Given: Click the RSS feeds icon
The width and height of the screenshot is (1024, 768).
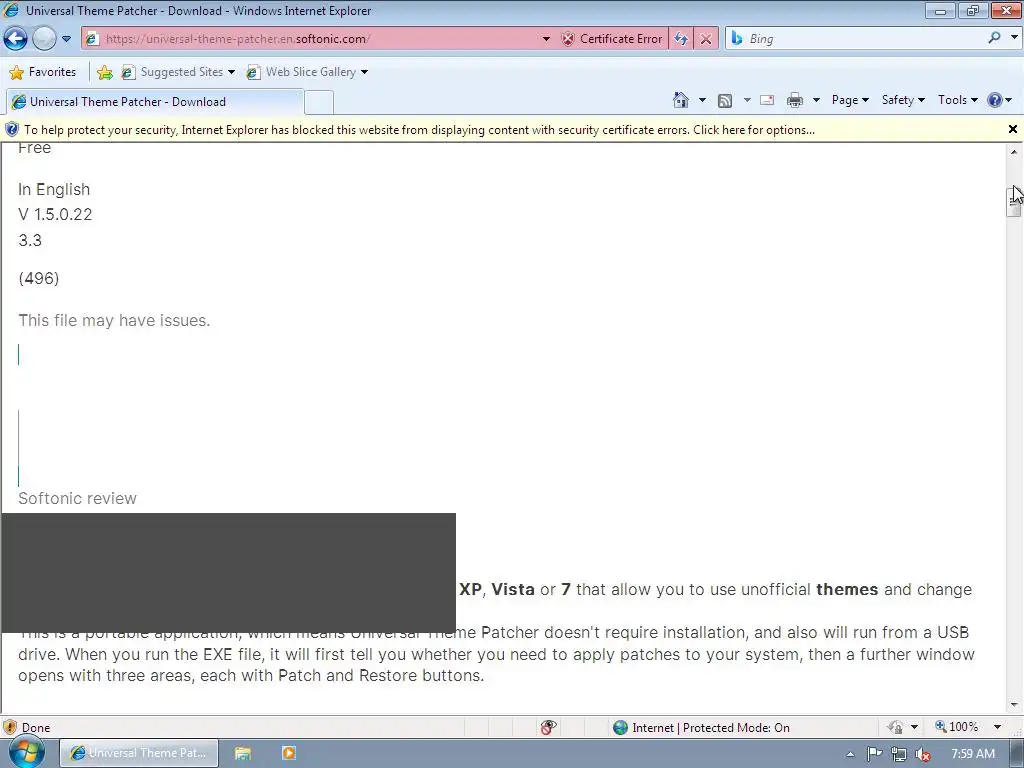Looking at the screenshot, I should [x=724, y=100].
